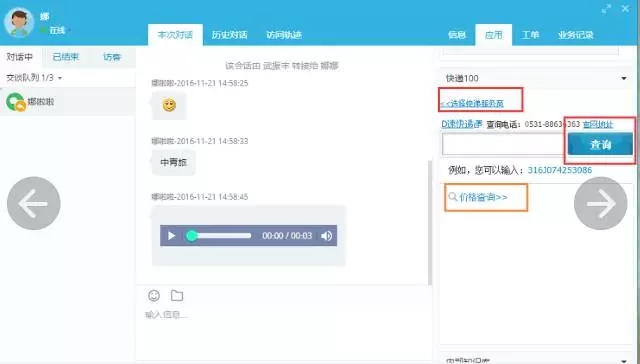The height and width of the screenshot is (364, 640).
Task: Play the voice message audio
Action: (x=171, y=236)
